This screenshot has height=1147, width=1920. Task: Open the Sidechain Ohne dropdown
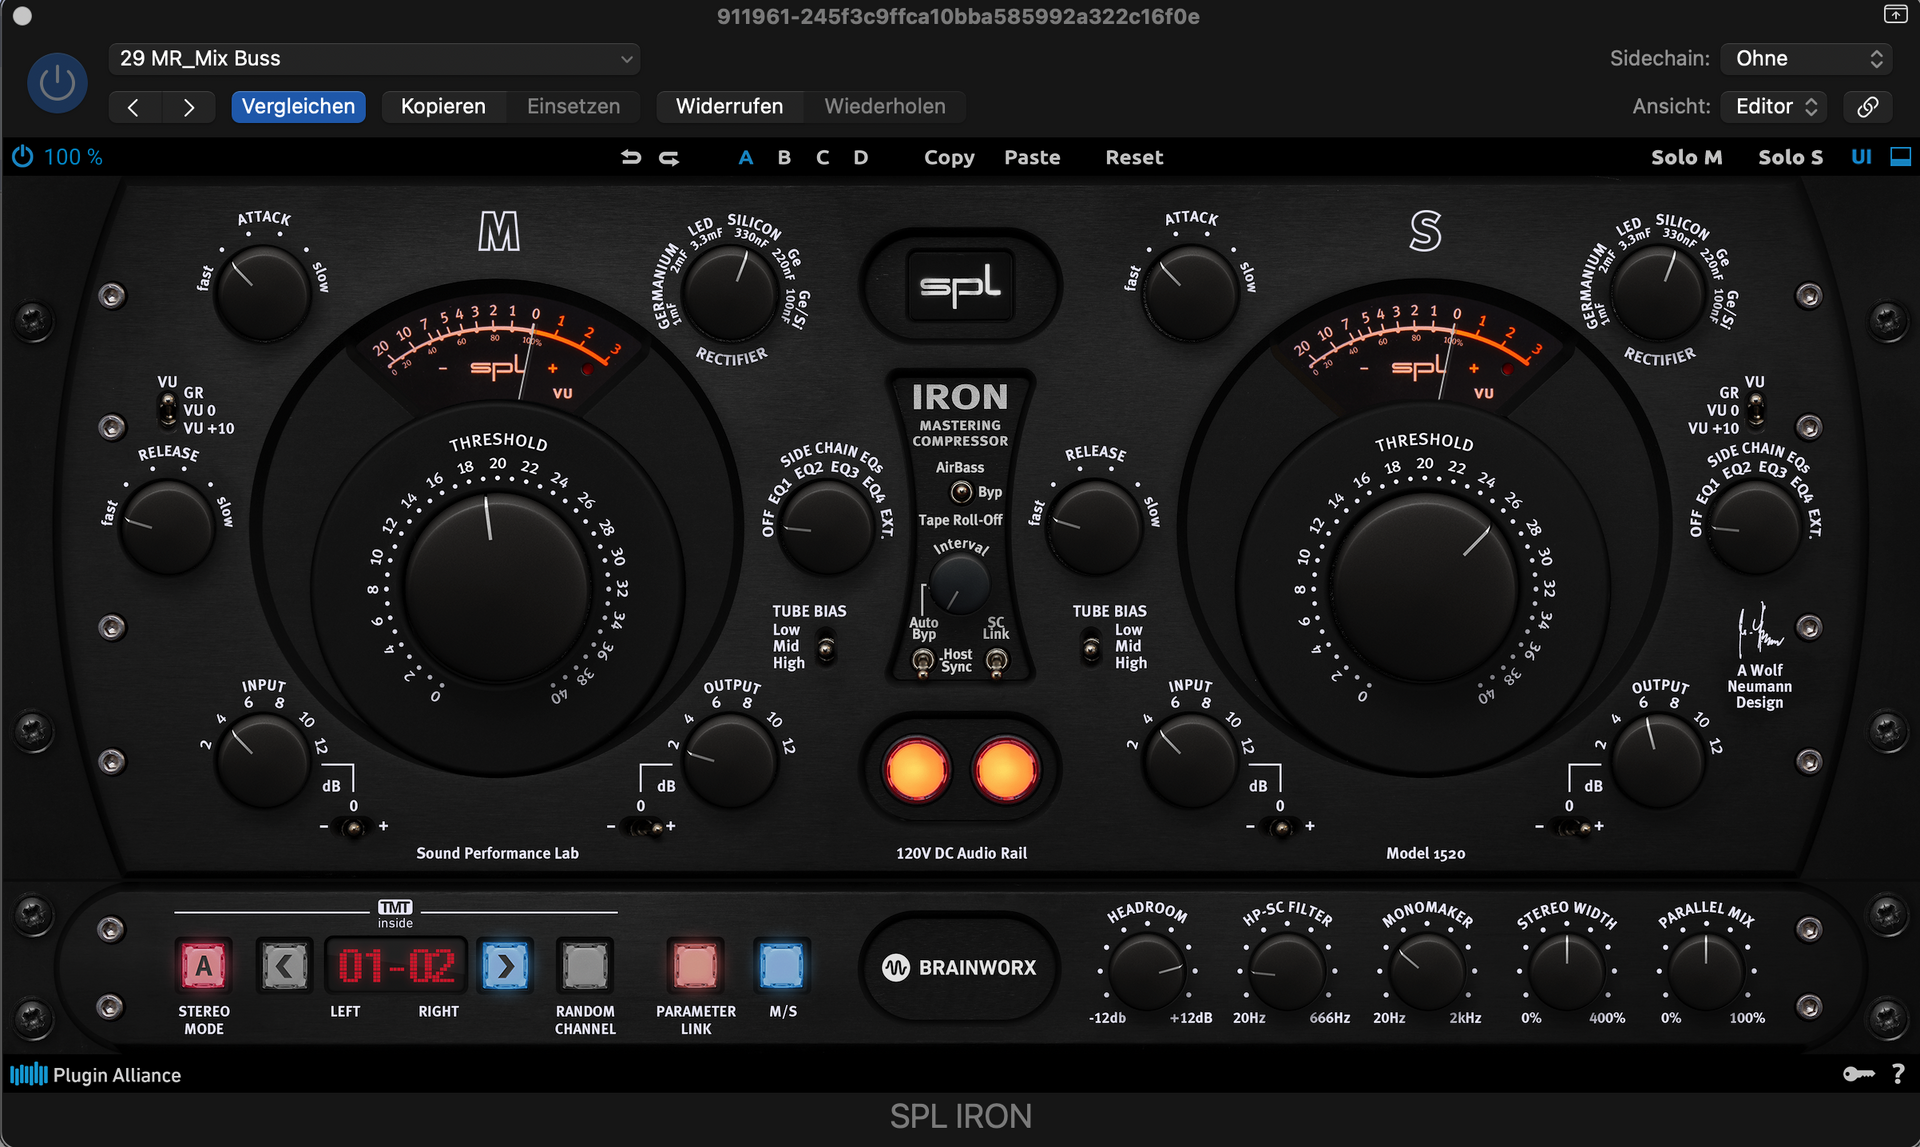point(1807,58)
